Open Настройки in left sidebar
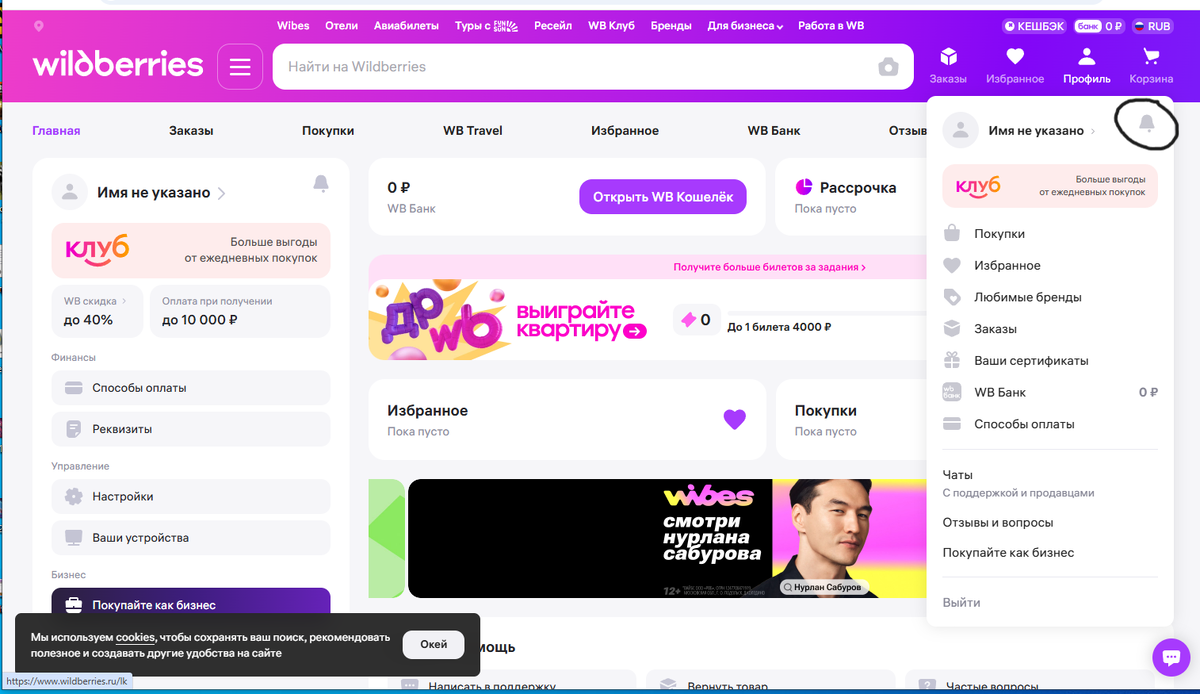 (x=191, y=497)
